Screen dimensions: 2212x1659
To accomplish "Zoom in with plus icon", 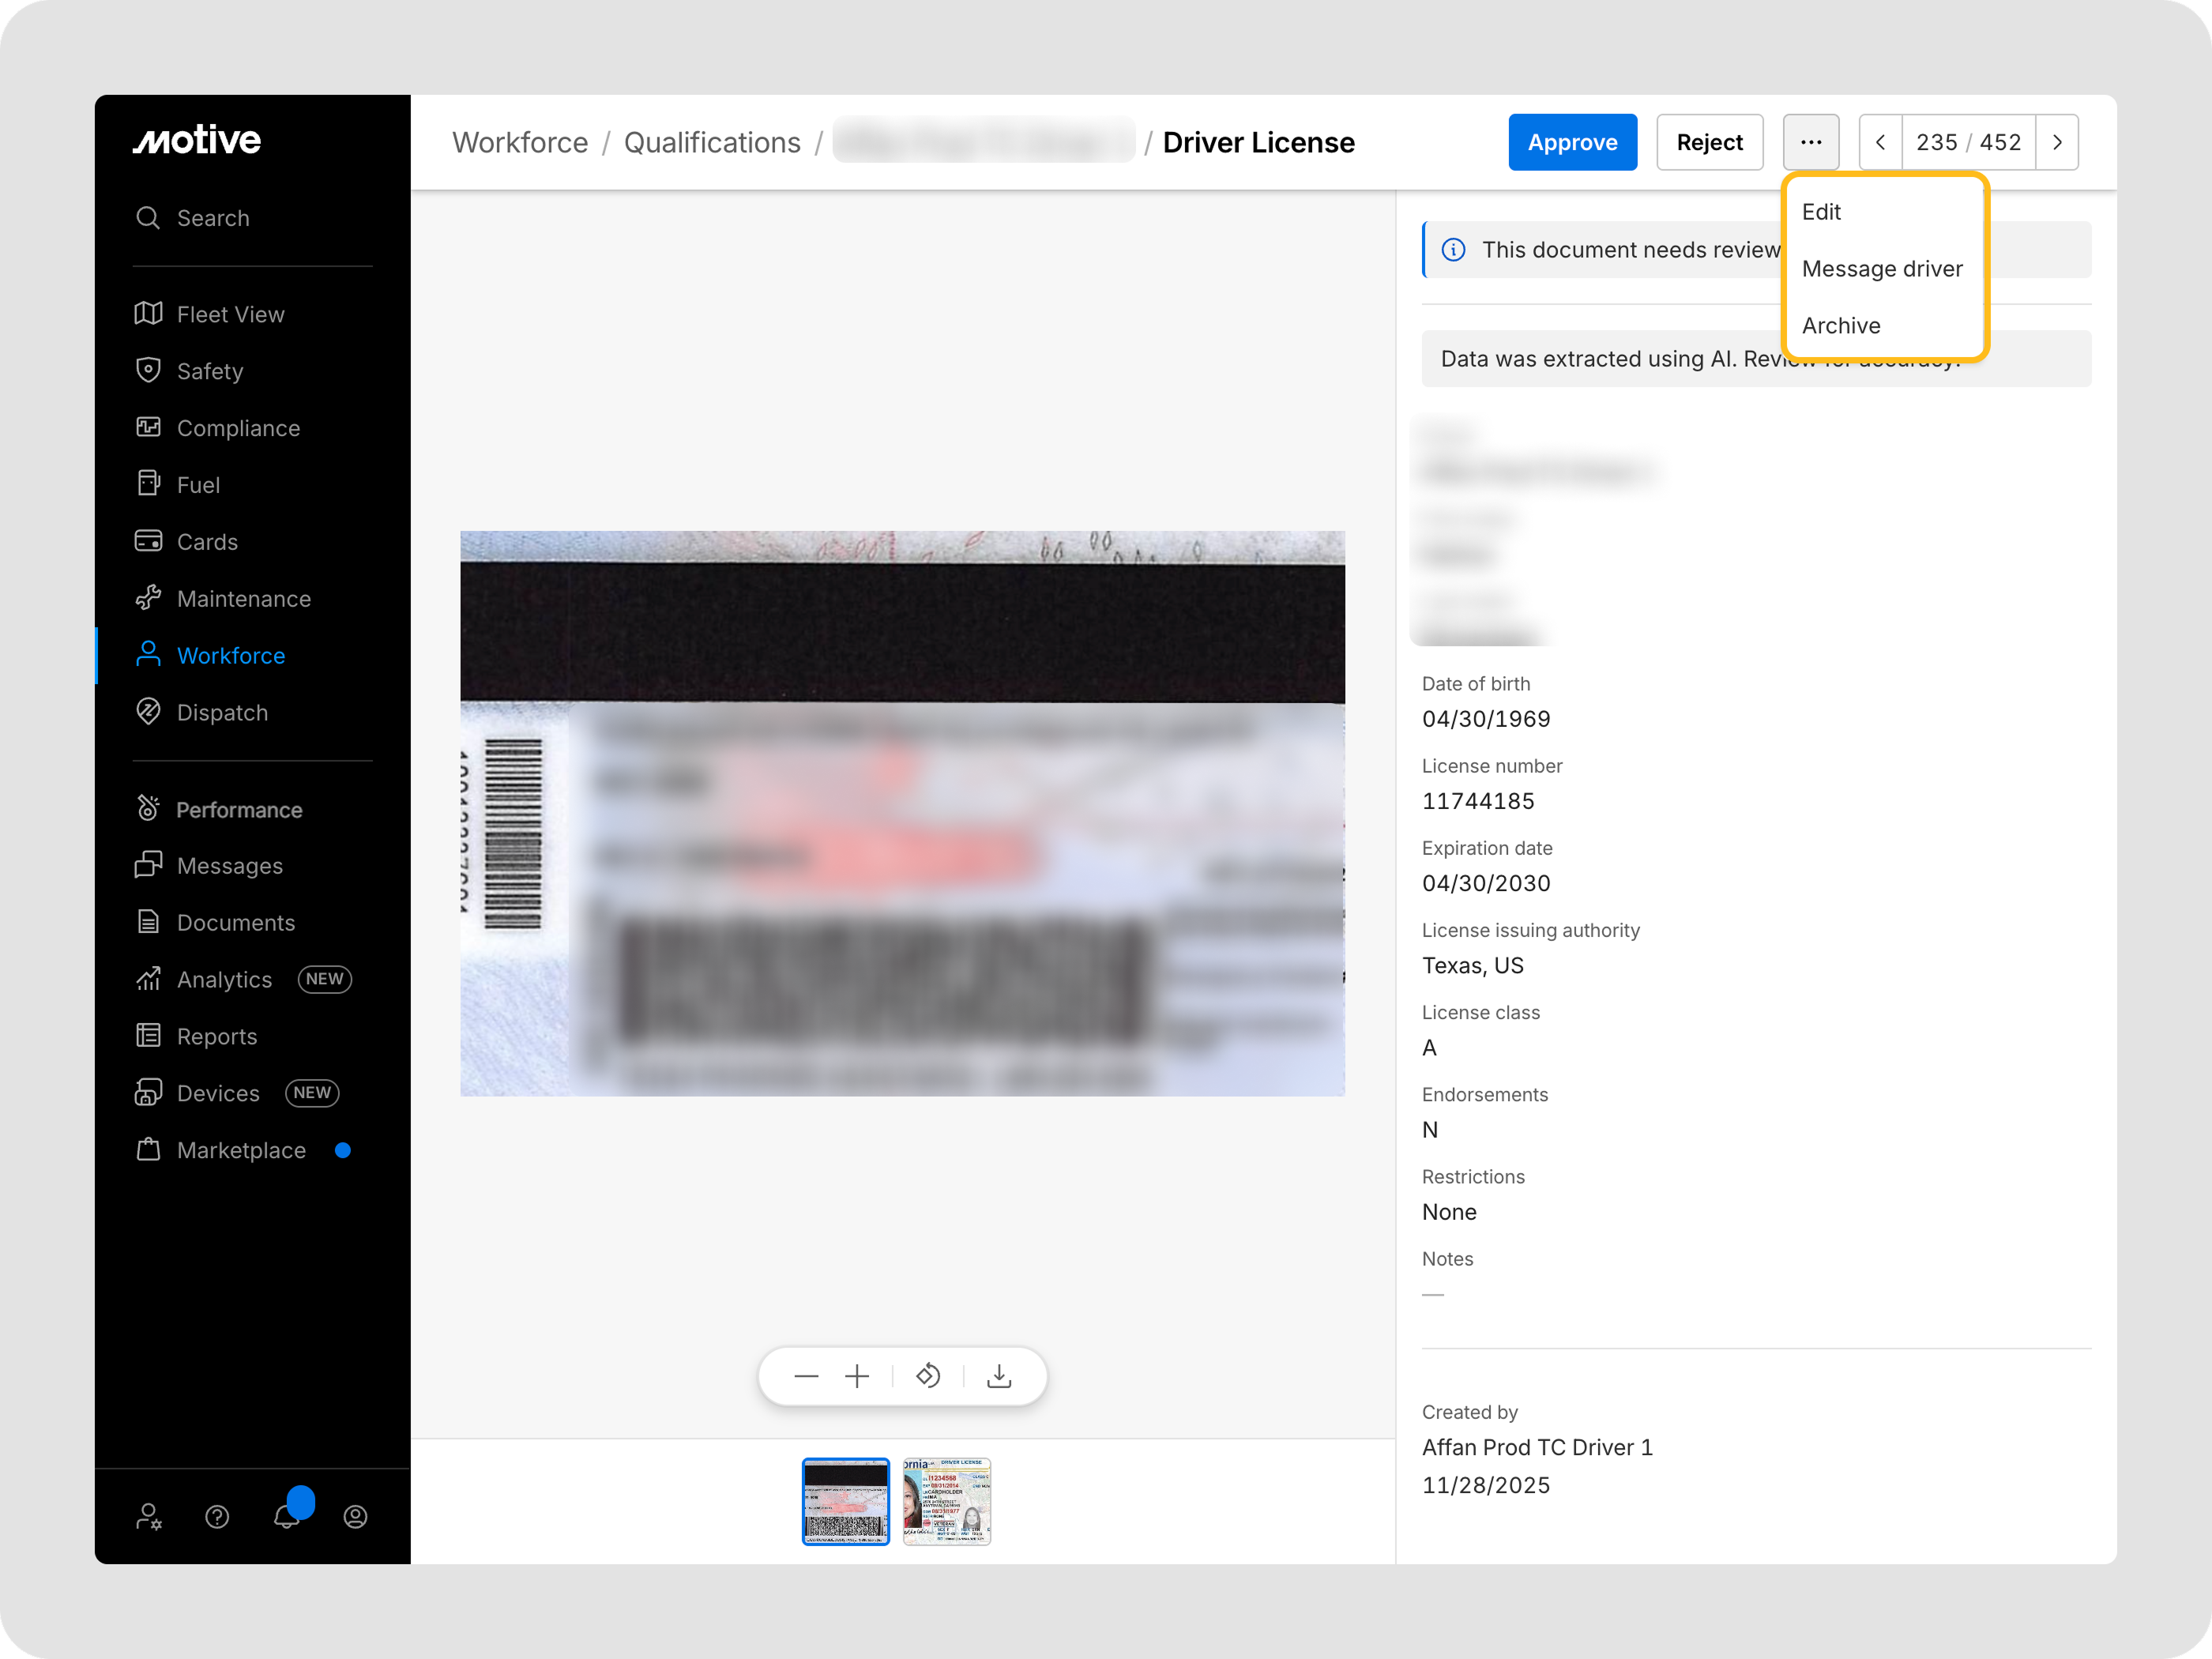I will pos(857,1376).
